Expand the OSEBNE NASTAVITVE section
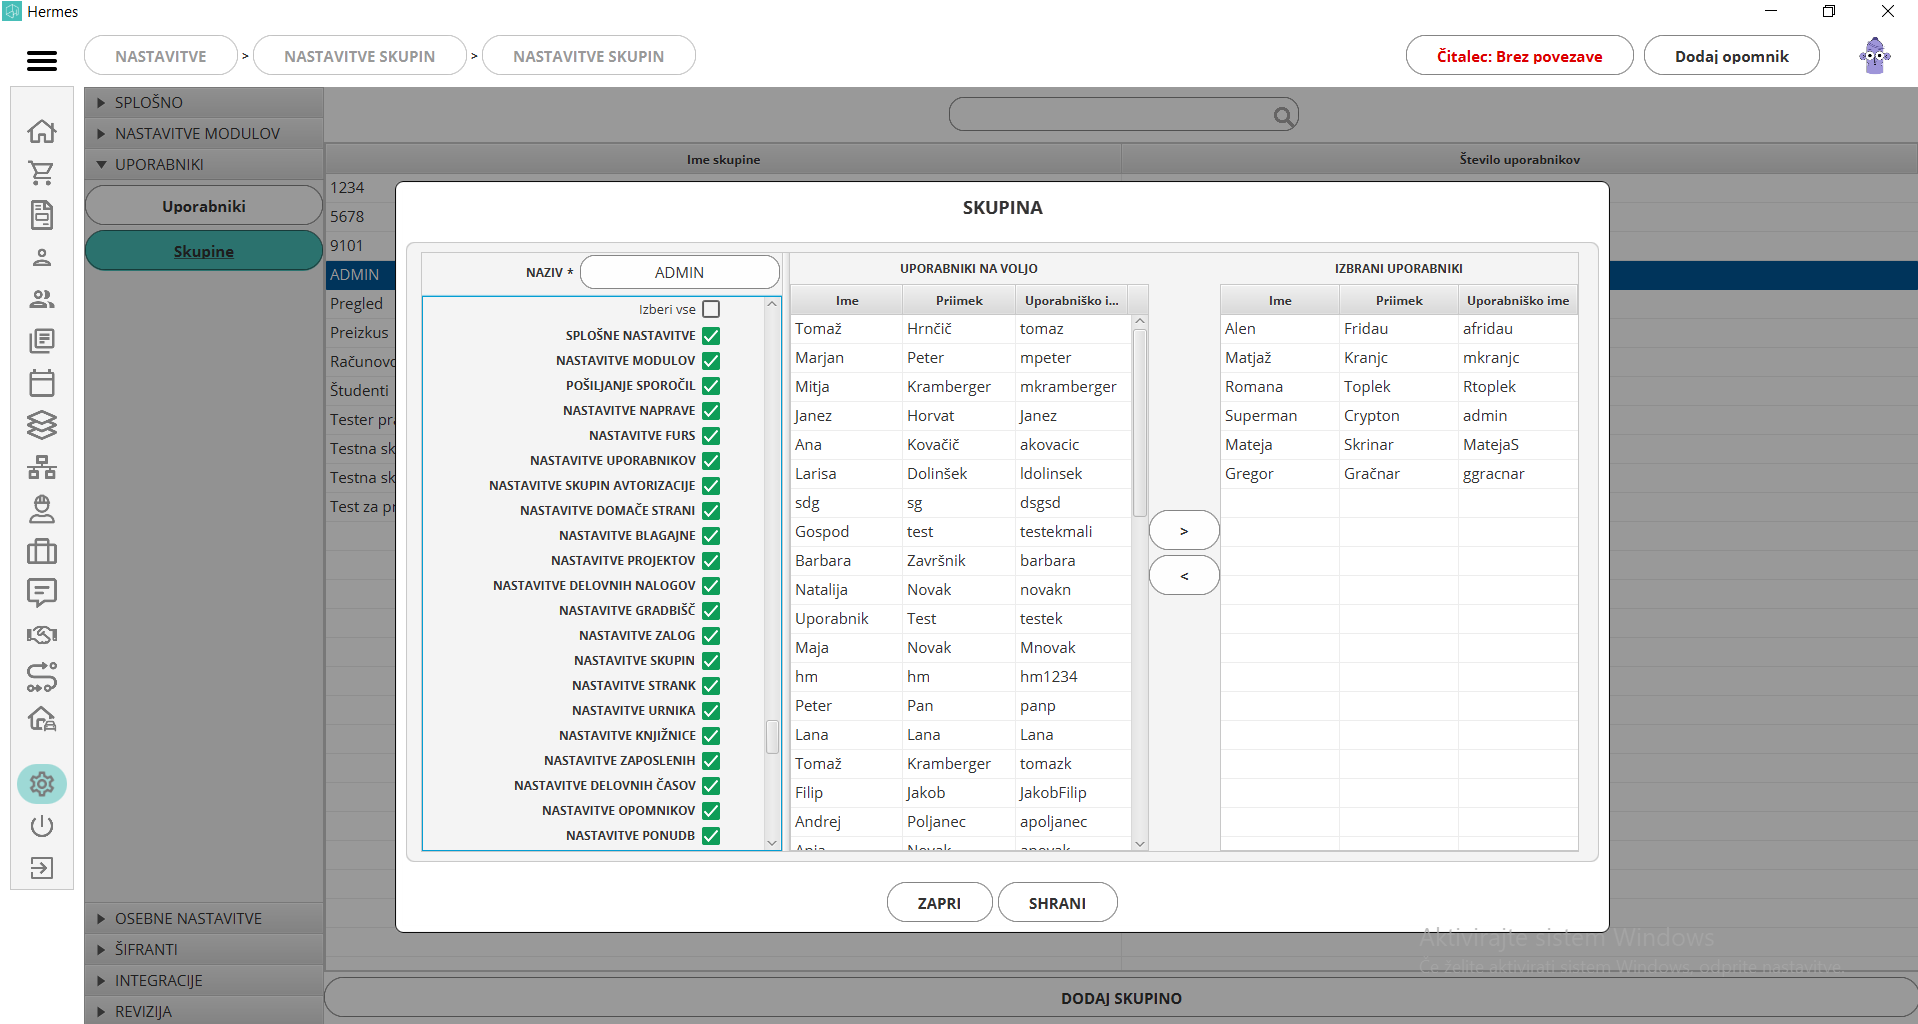1918x1024 pixels. (x=204, y=918)
